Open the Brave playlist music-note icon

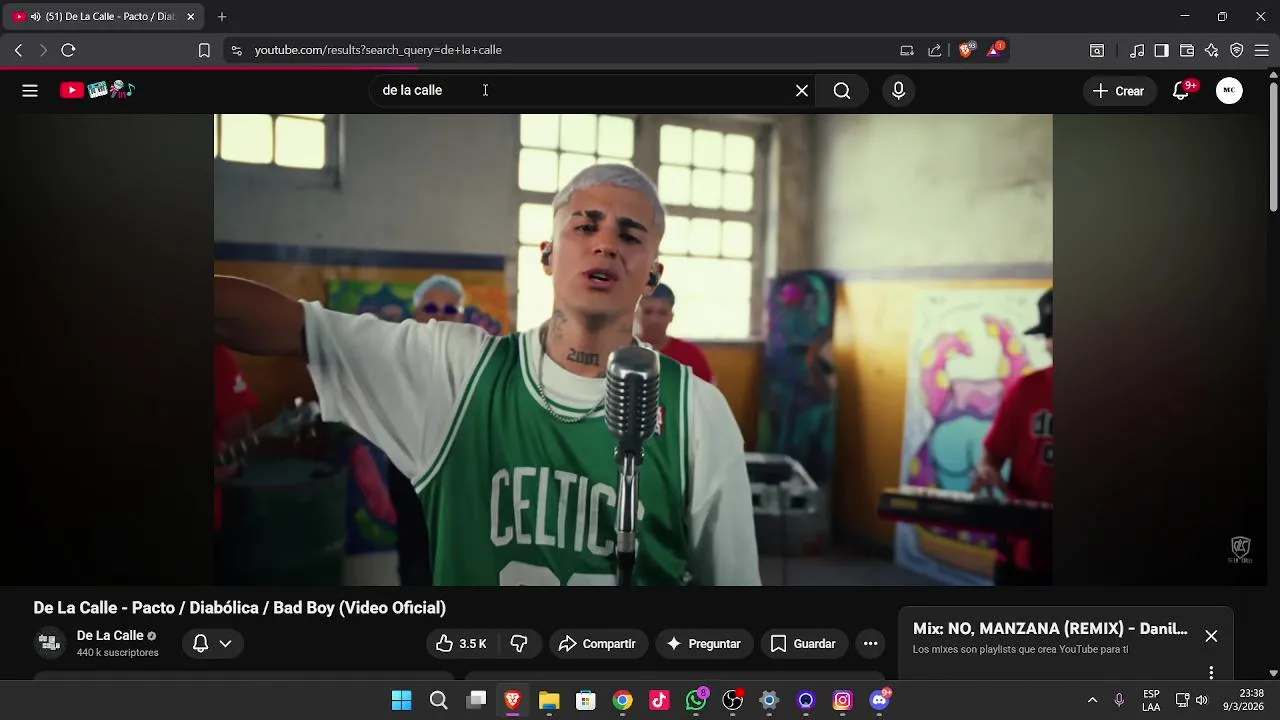point(1137,50)
